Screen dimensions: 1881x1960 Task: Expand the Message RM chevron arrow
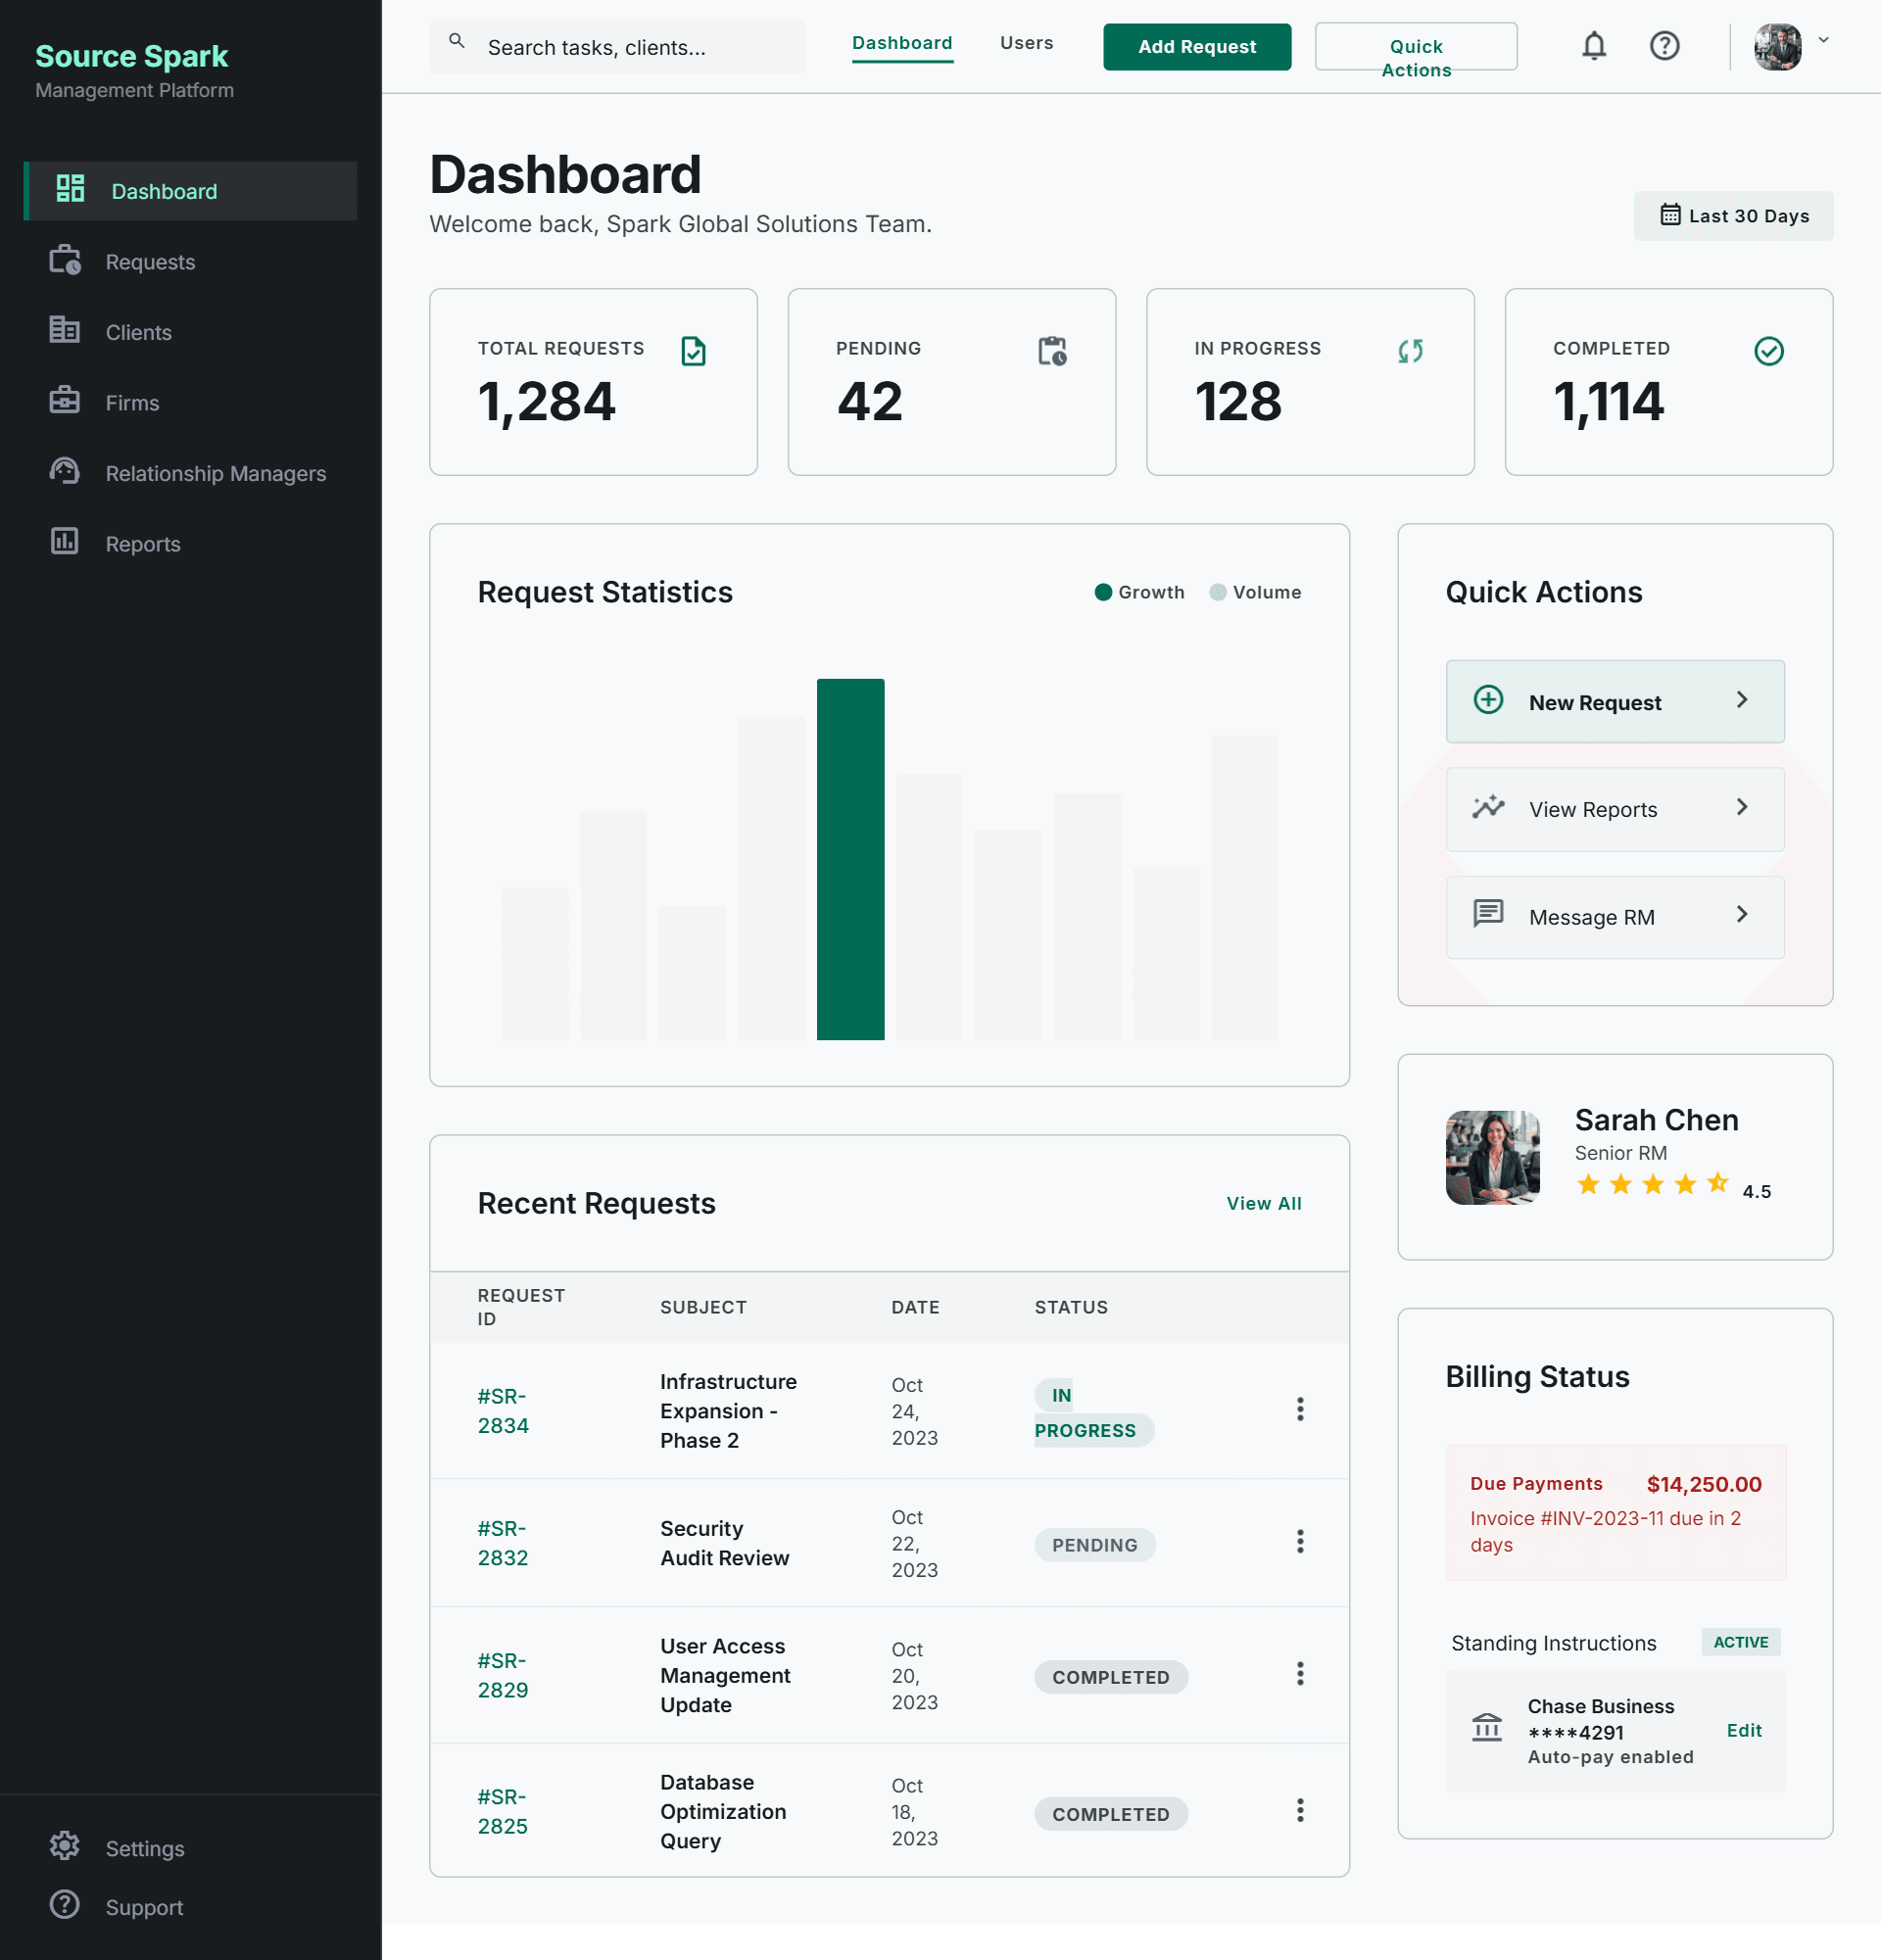[1742, 914]
